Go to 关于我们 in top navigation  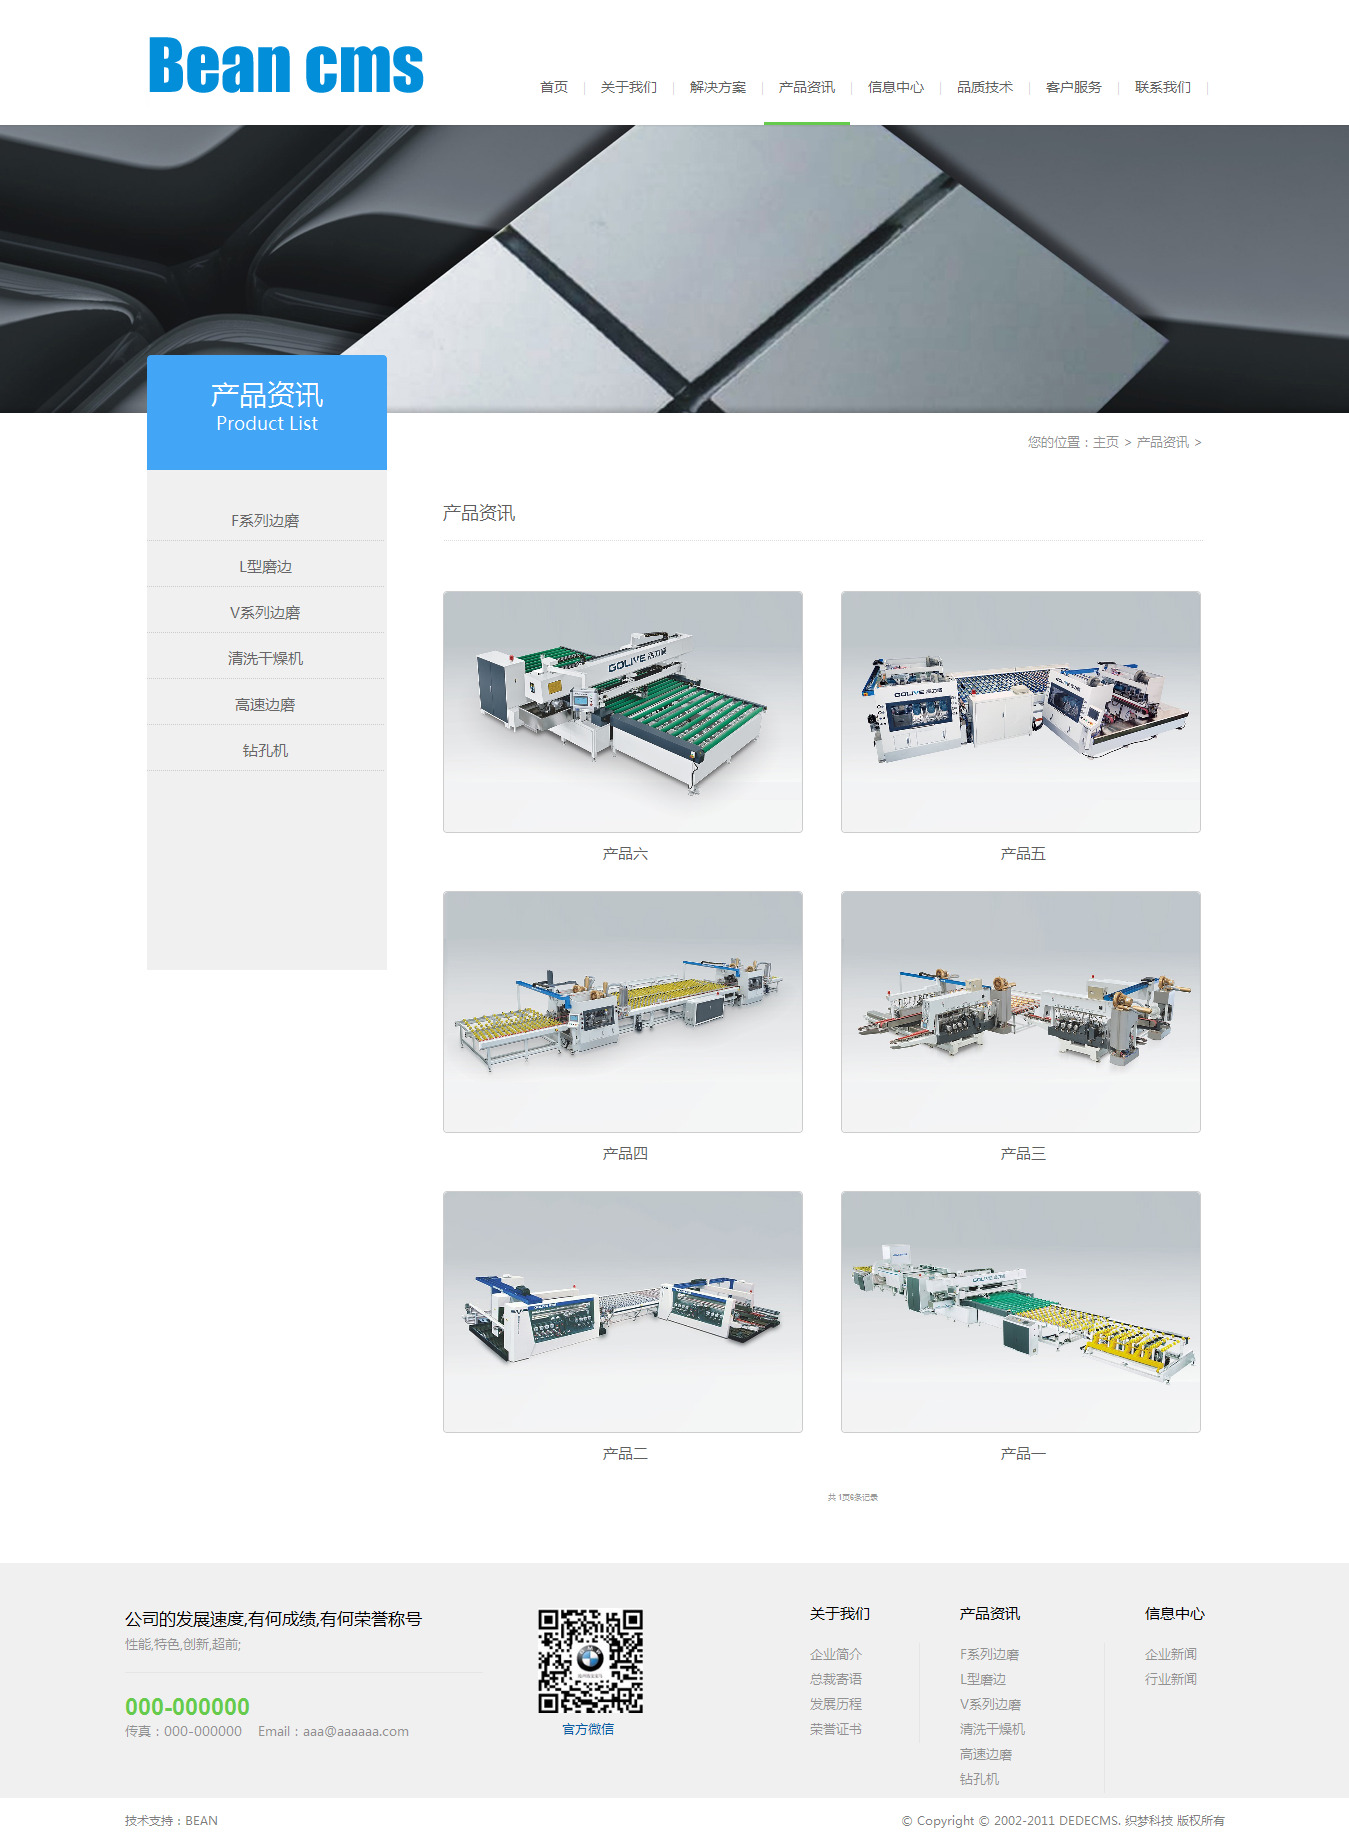pyautogui.click(x=628, y=88)
